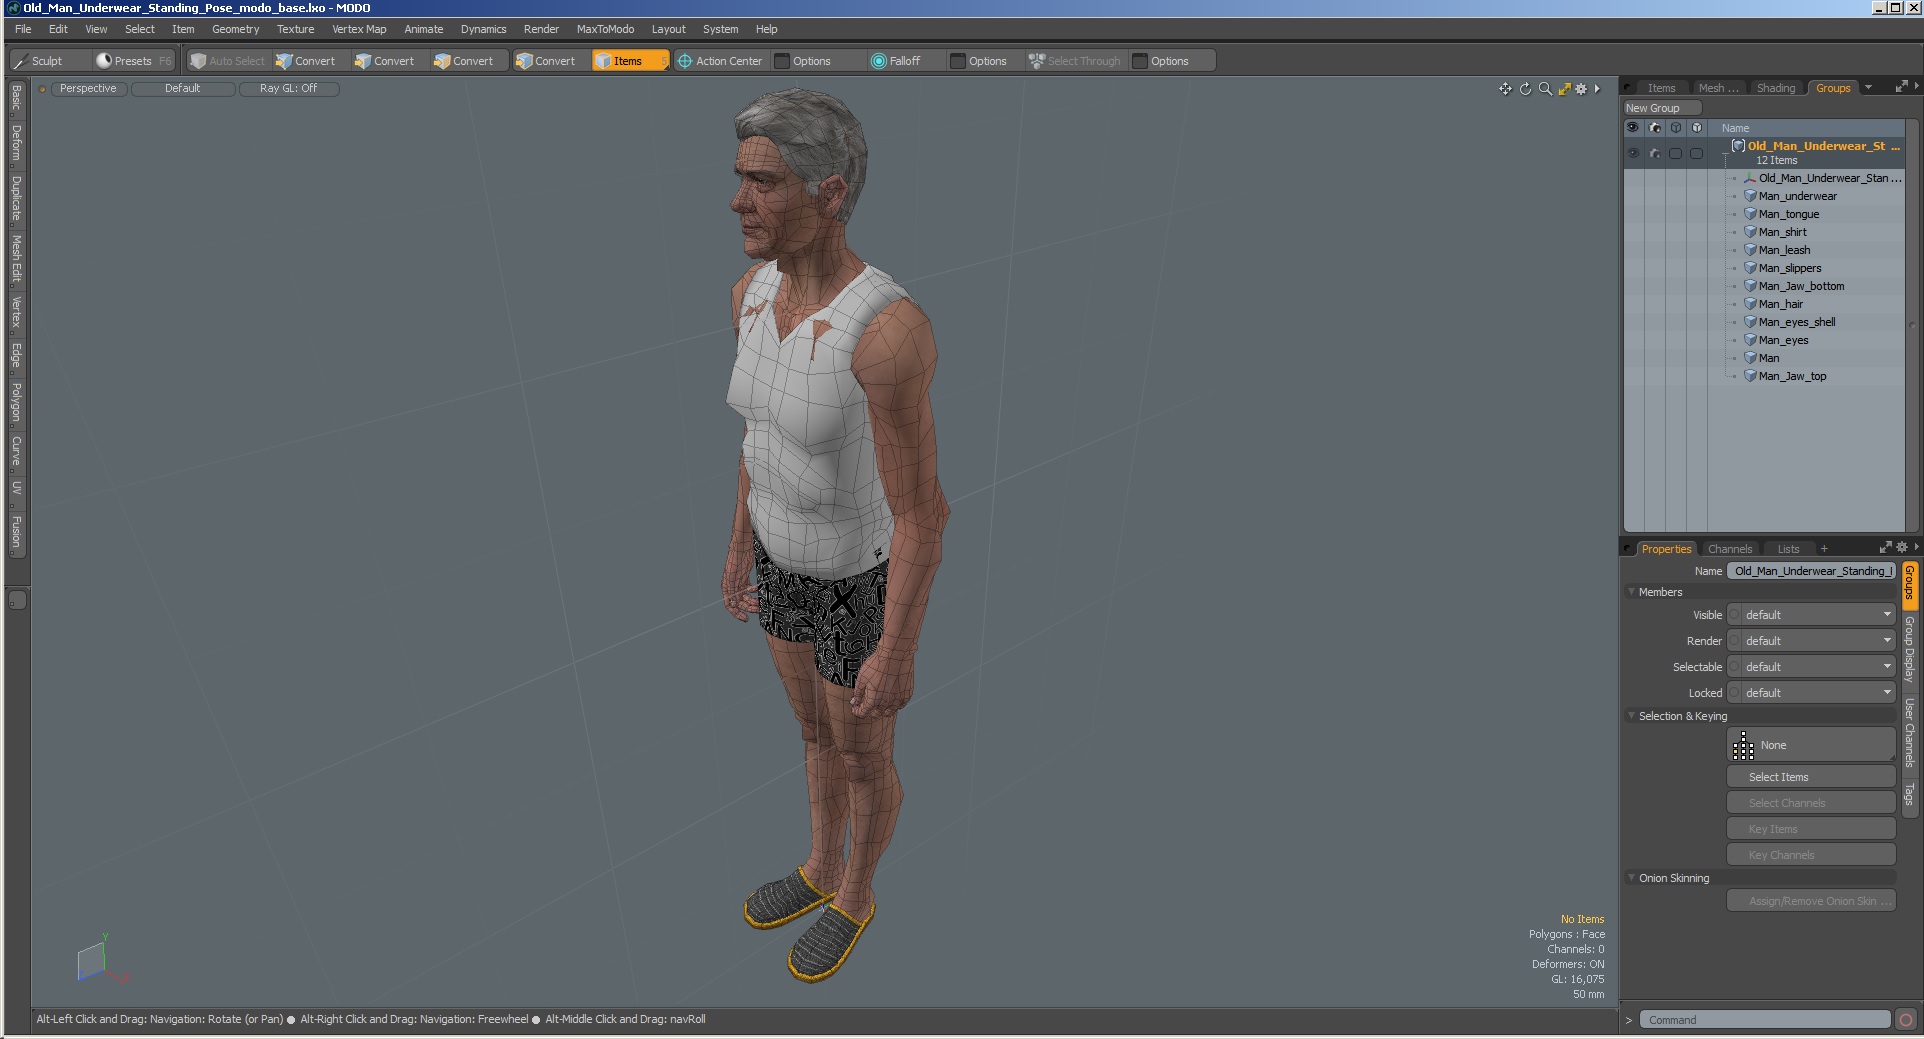Viewport: 1924px width, 1039px height.
Task: Open the Groups panel tab dropdown arrow
Action: (x=1868, y=88)
